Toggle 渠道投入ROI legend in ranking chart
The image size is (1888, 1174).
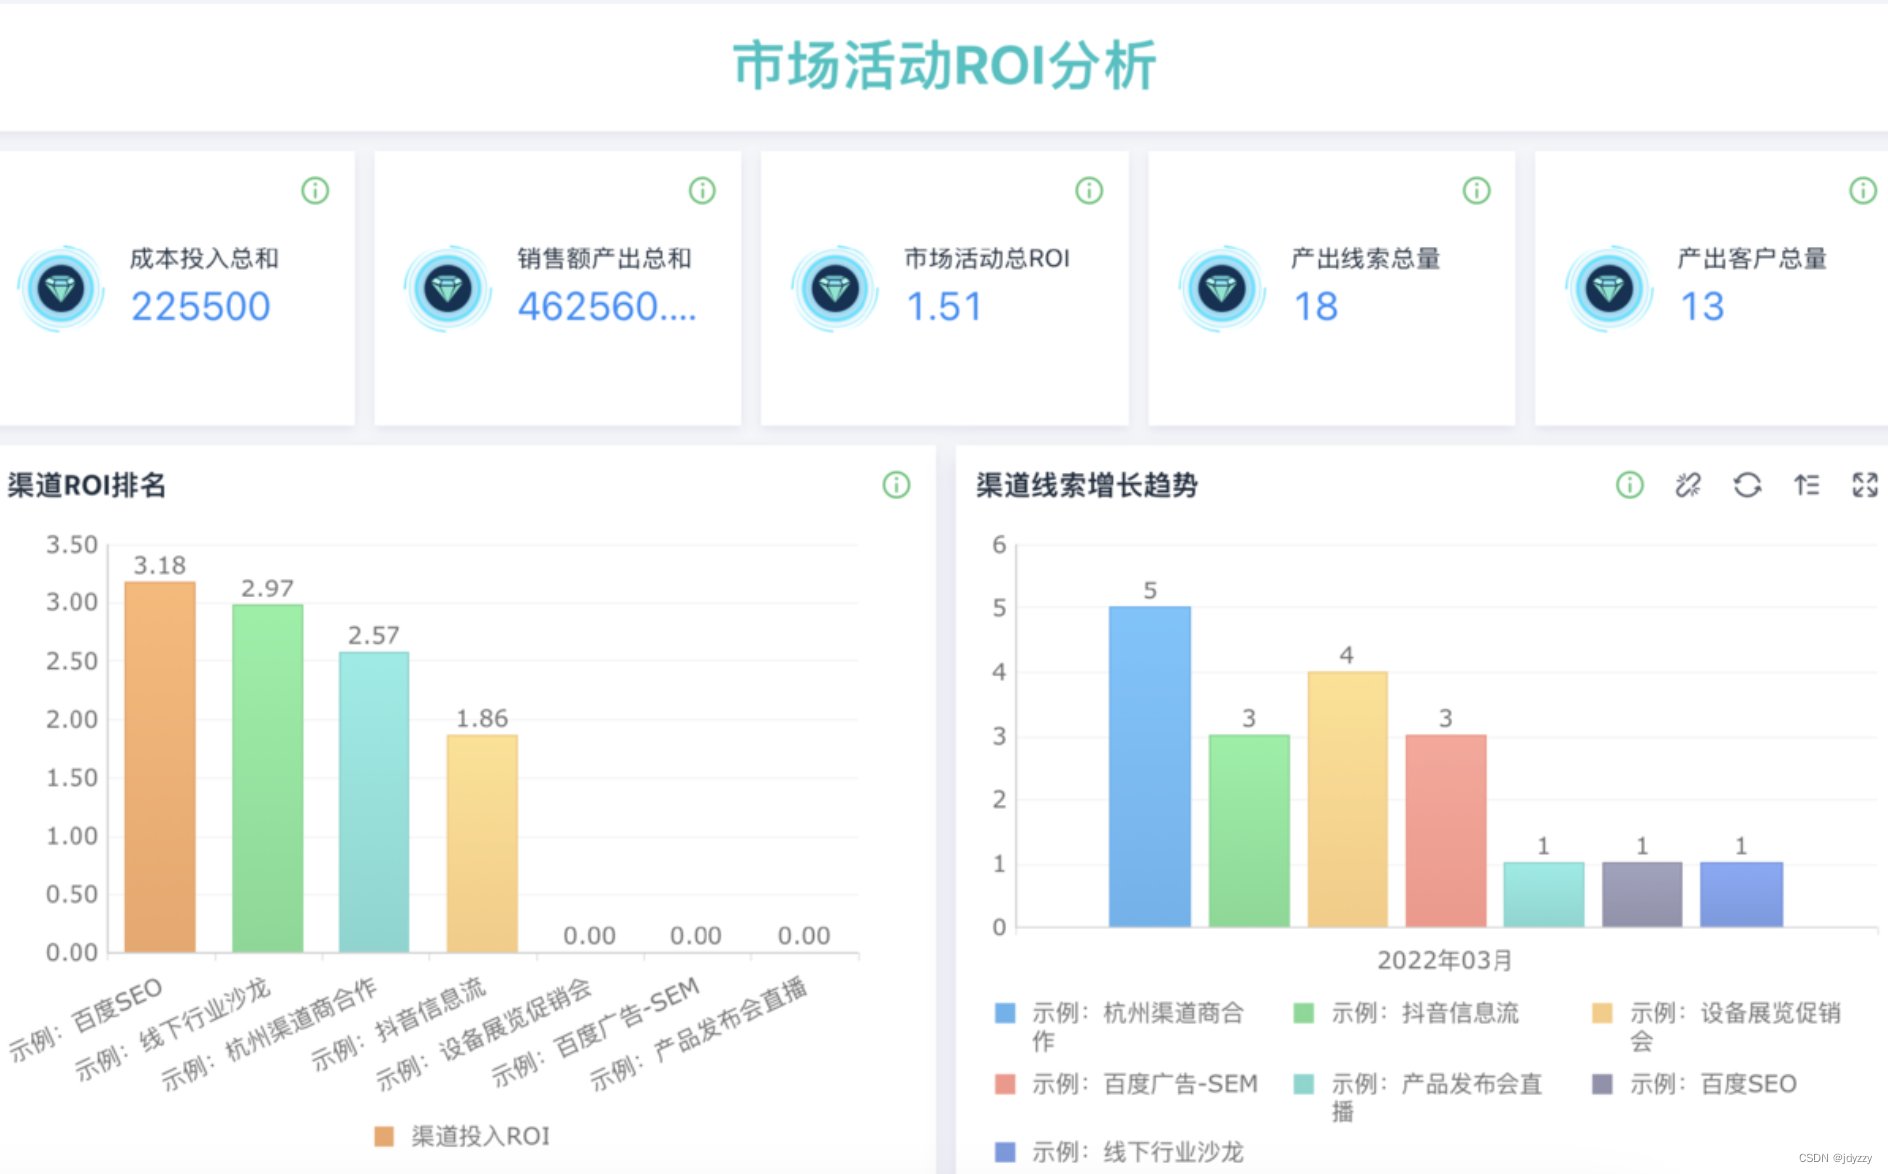(462, 1136)
